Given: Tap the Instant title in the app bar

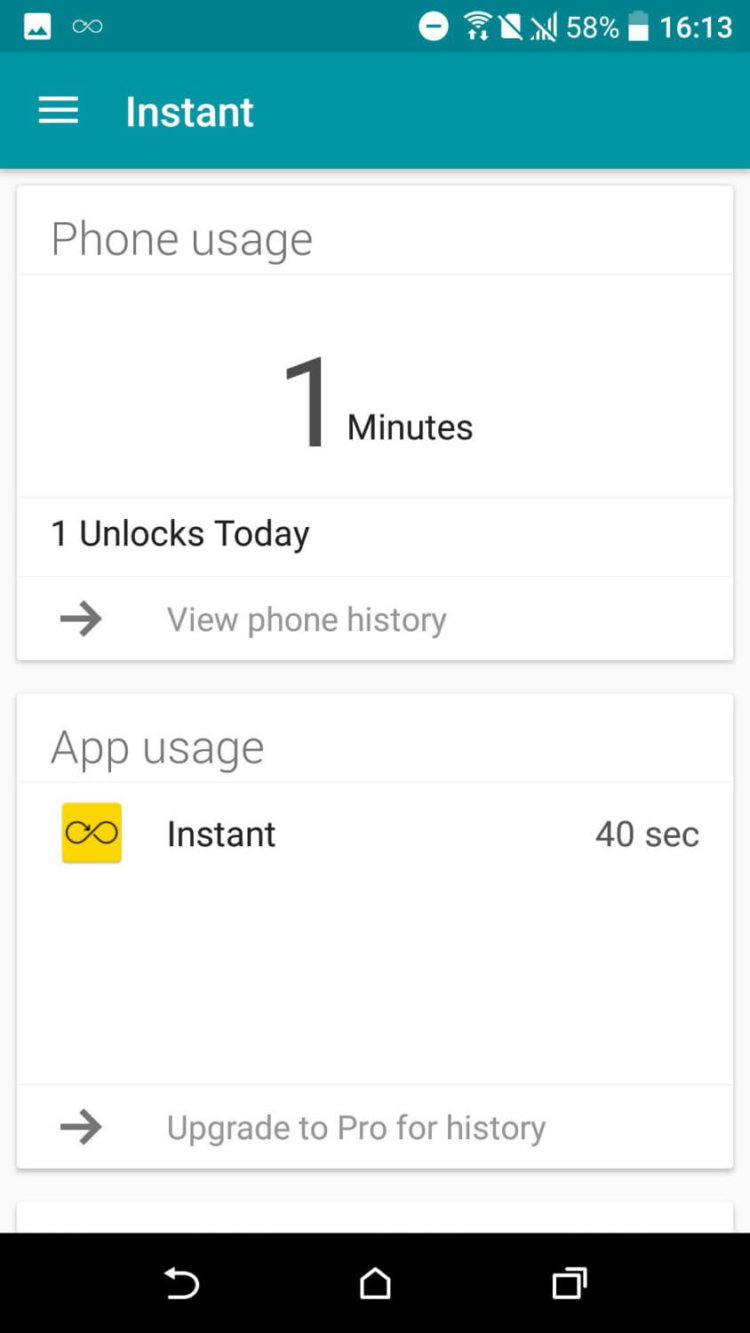Looking at the screenshot, I should [x=190, y=111].
